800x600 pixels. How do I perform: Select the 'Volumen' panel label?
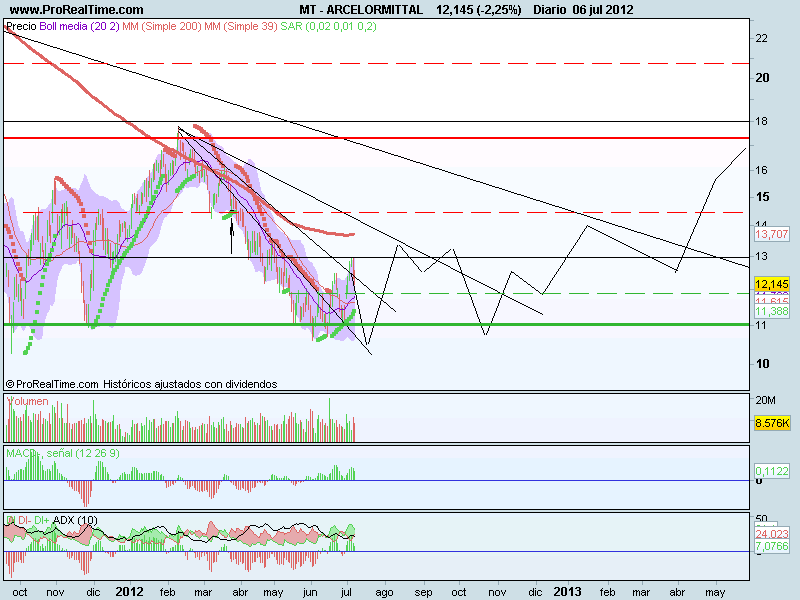click(x=28, y=402)
